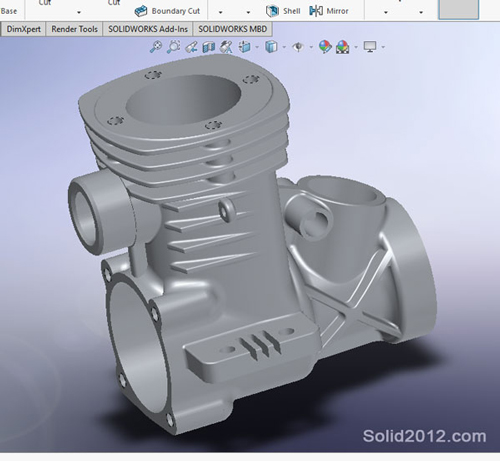Open the SOLIDWORKS Add-Ins tab
Viewport: 500px width, 461px height.
point(148,29)
